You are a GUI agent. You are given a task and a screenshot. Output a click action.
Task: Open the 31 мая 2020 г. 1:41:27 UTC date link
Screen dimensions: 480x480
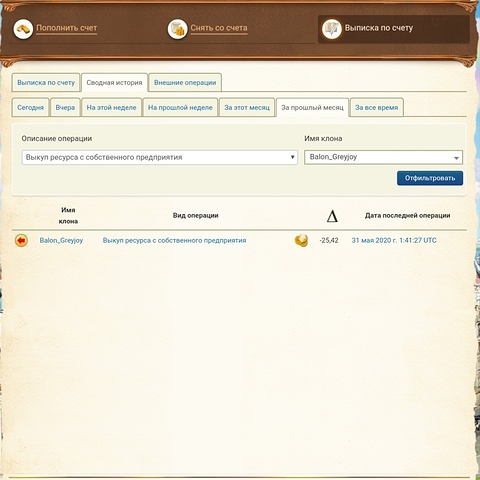click(394, 240)
